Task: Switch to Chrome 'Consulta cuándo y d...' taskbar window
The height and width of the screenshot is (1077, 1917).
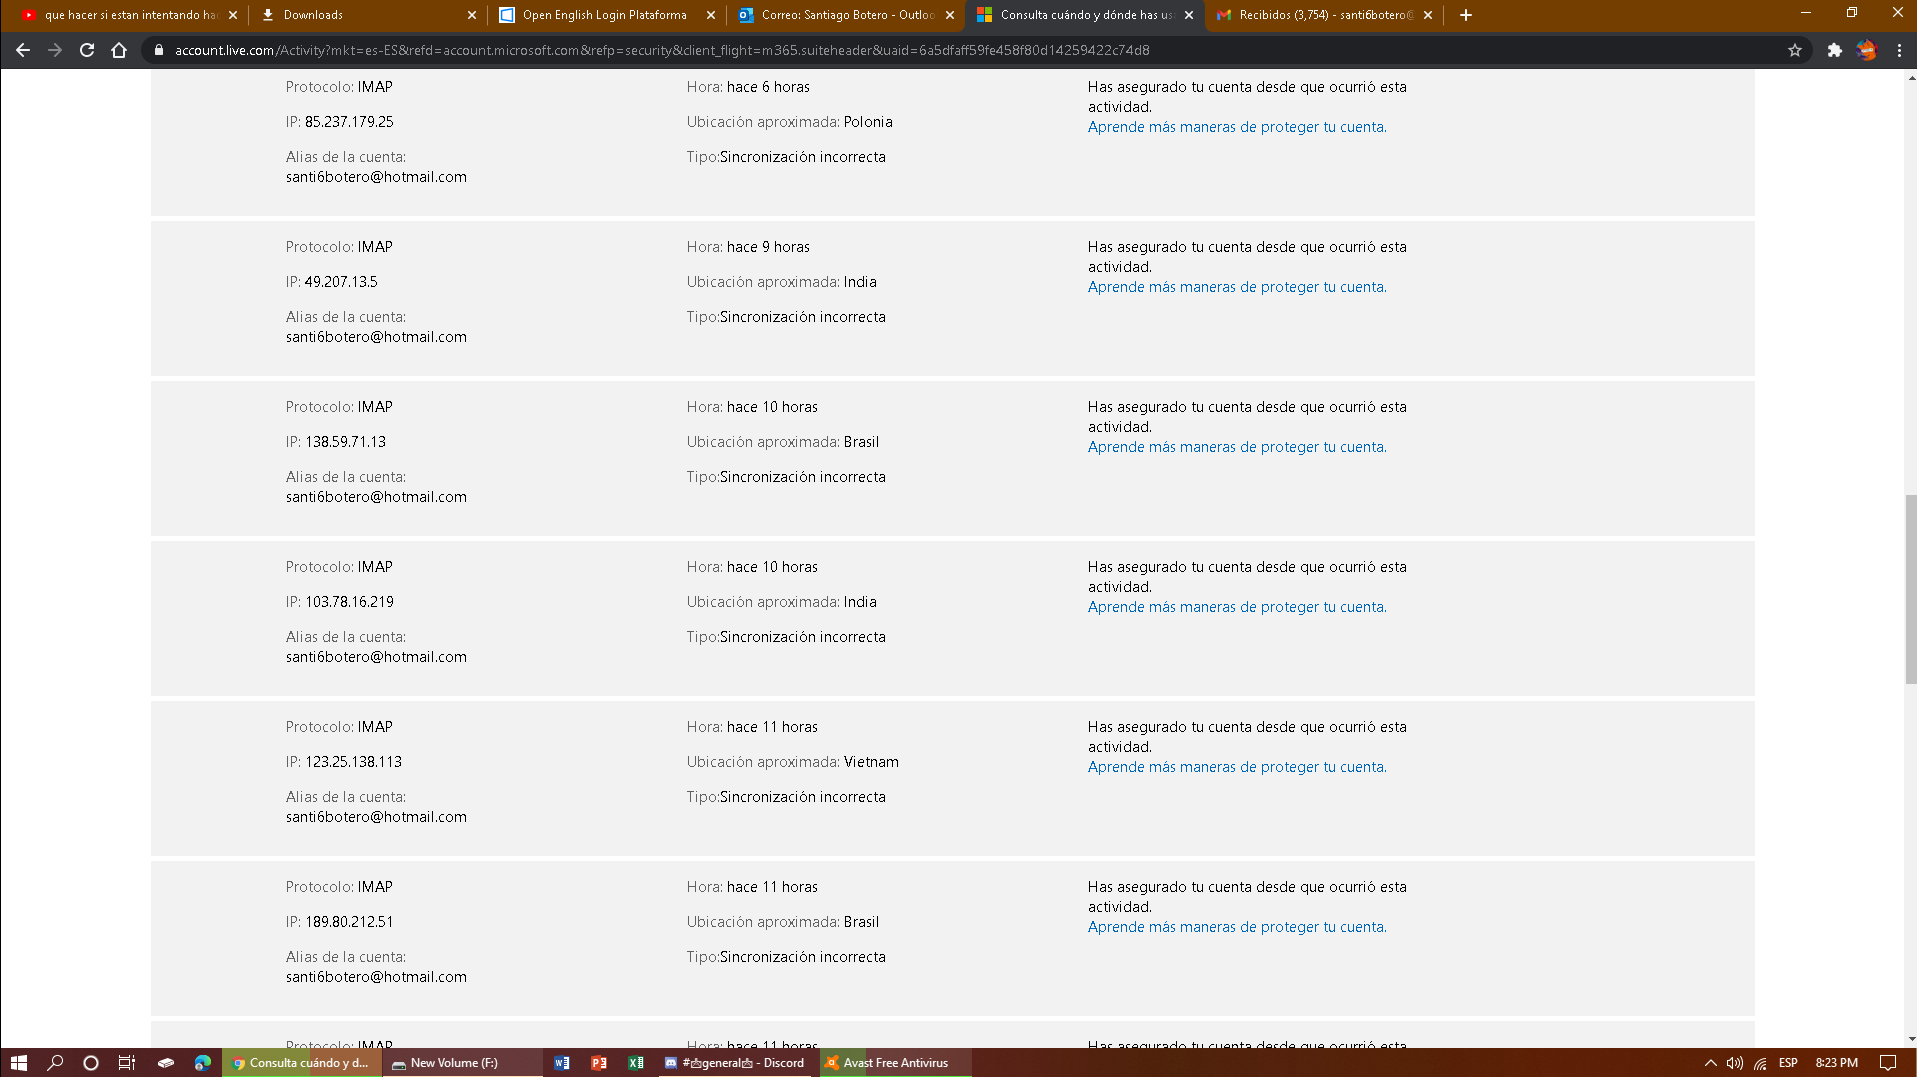Action: [x=302, y=1063]
